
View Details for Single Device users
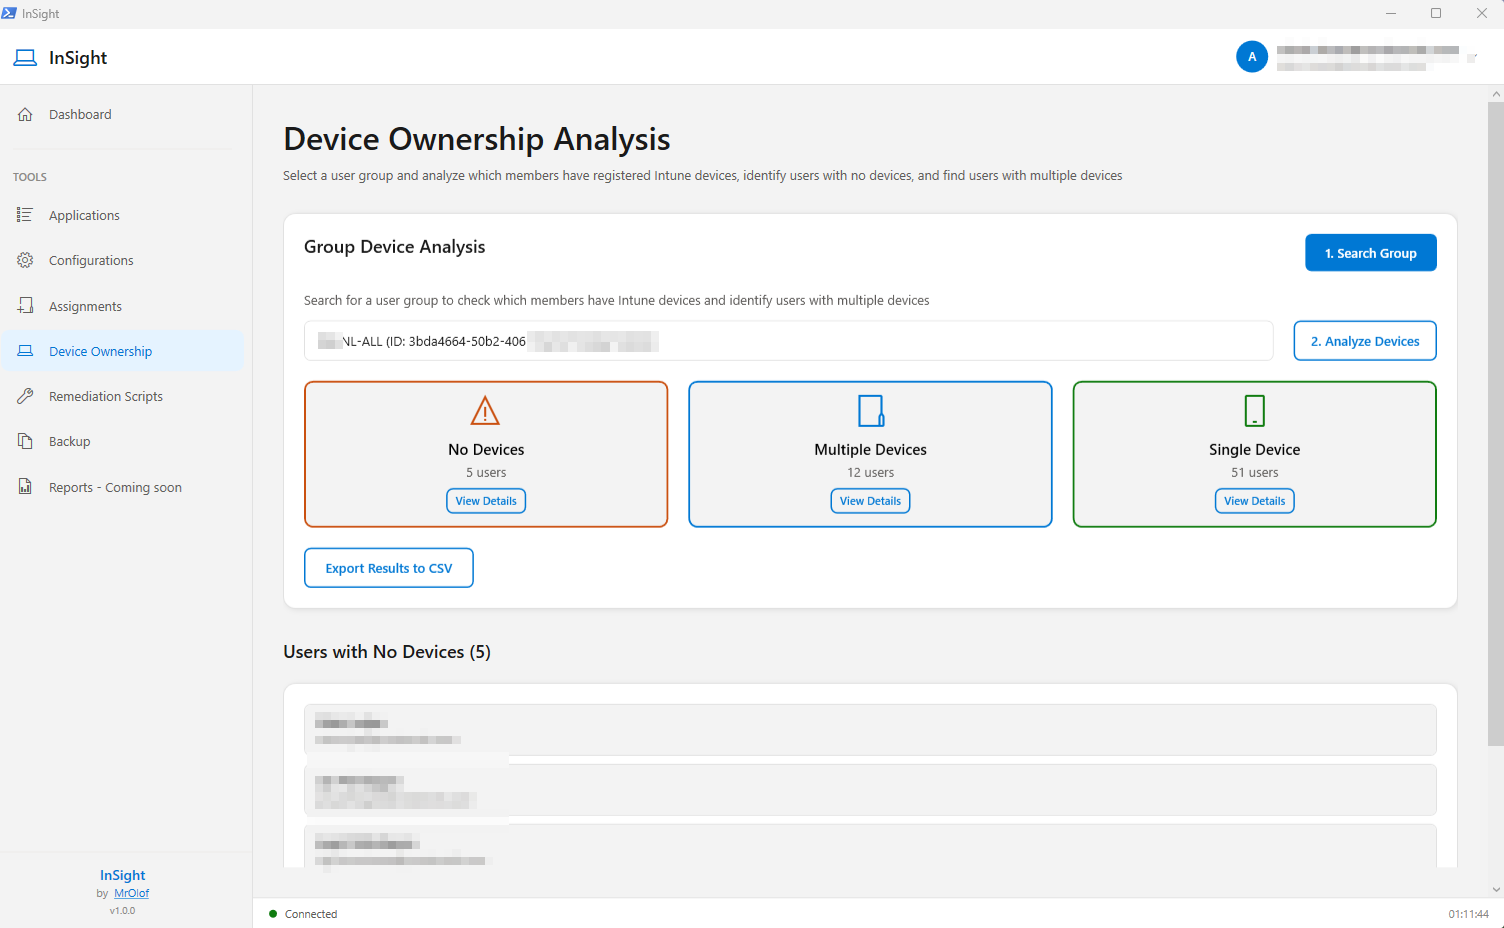click(1255, 501)
